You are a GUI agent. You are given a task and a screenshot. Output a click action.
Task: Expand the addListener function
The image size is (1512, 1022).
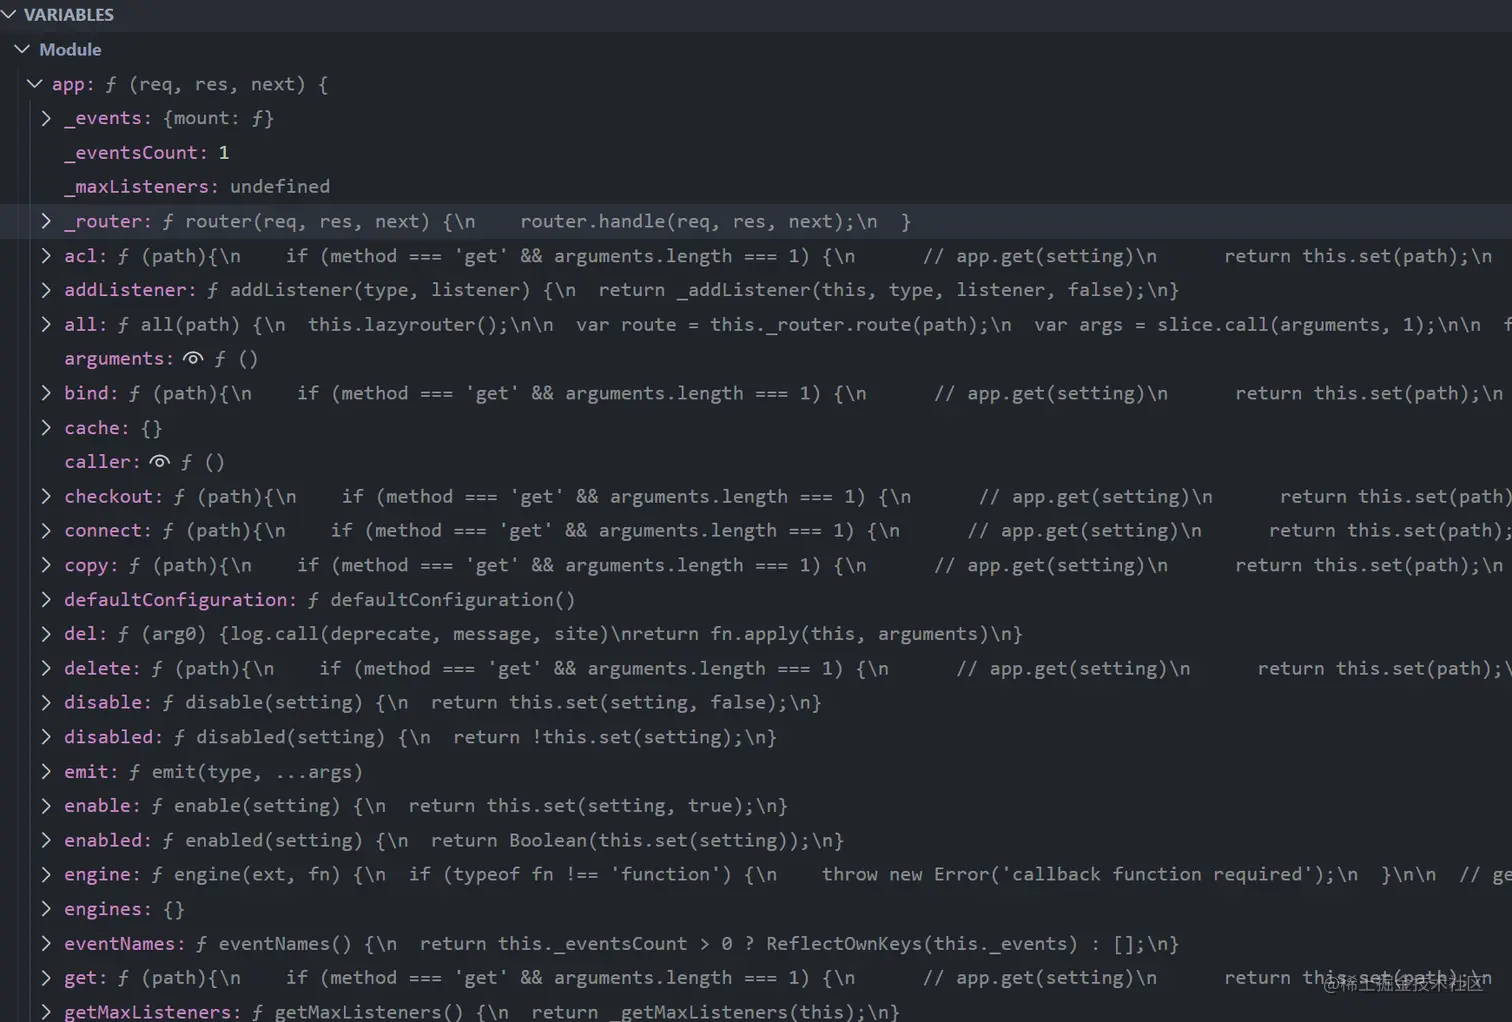(46, 289)
